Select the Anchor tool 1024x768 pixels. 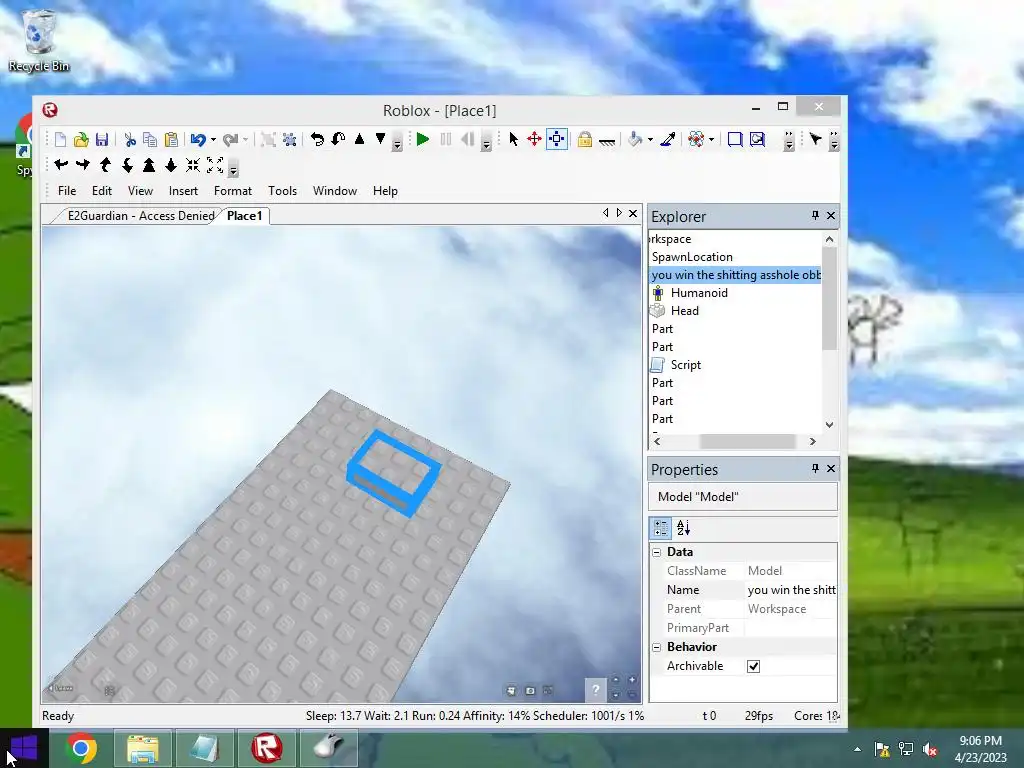pos(607,140)
